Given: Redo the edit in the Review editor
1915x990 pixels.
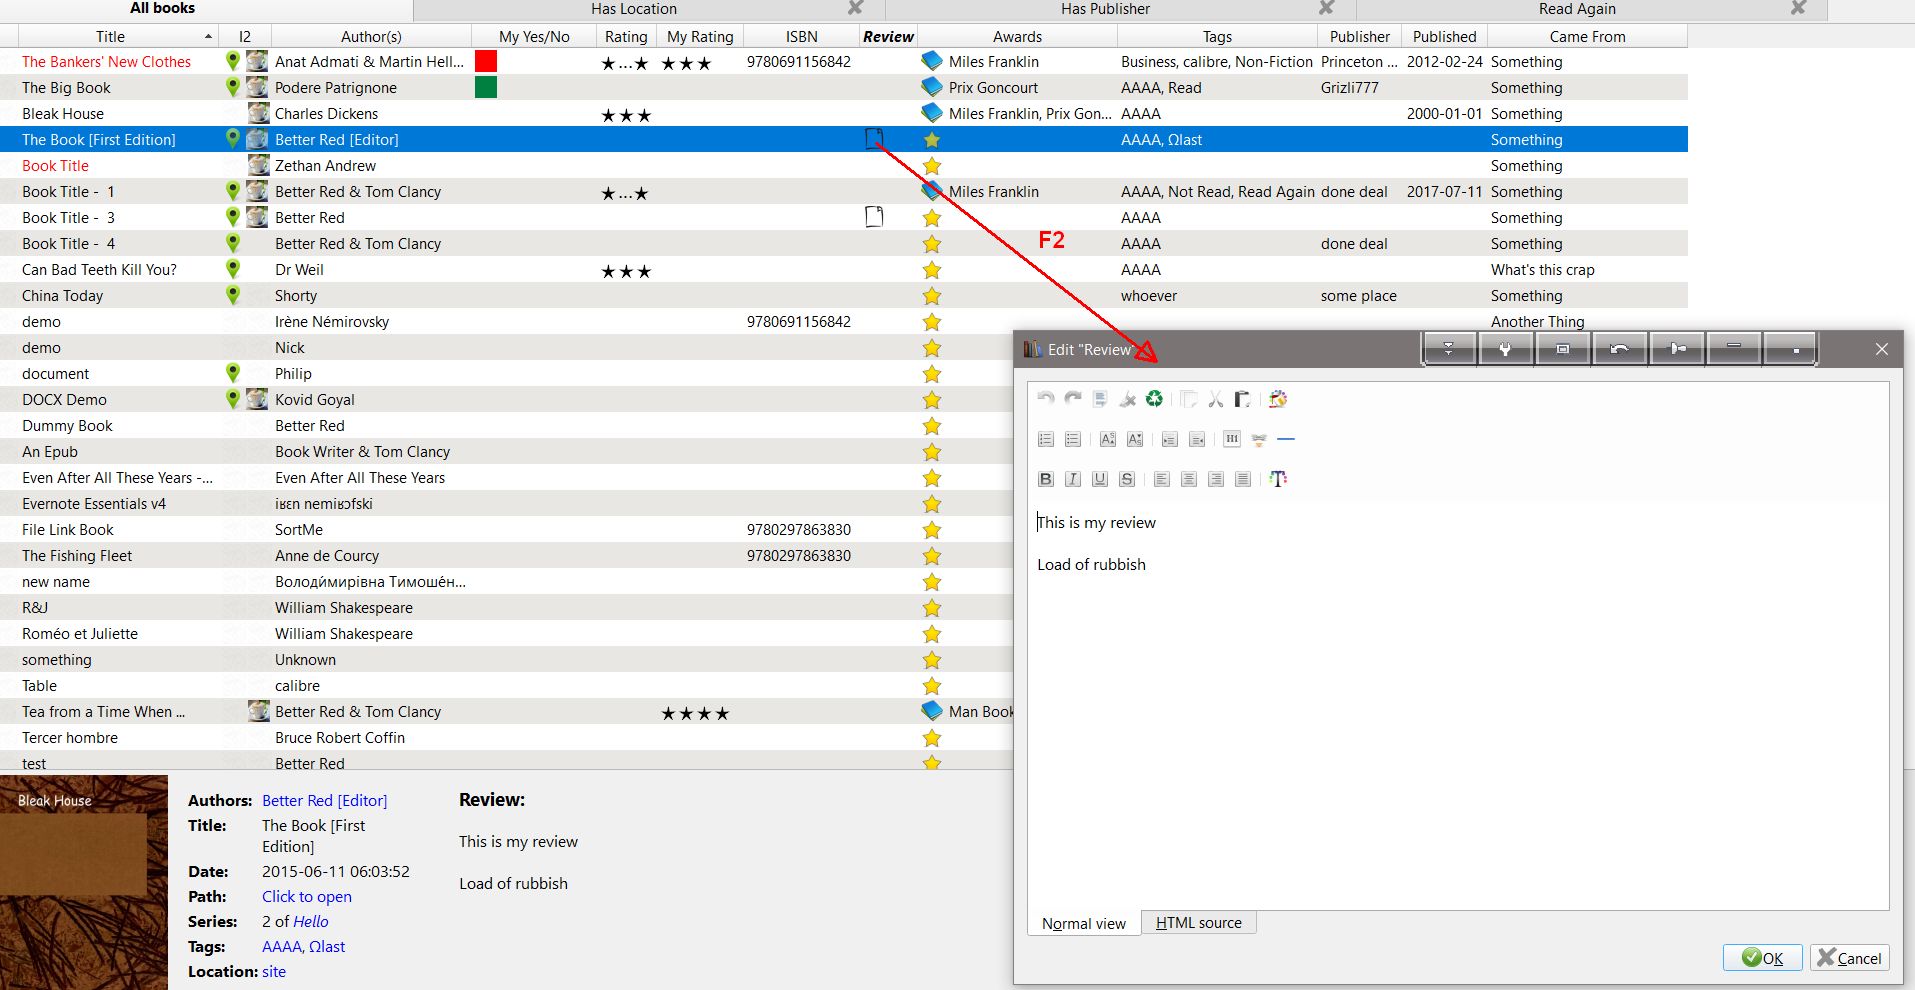Looking at the screenshot, I should [x=1073, y=399].
